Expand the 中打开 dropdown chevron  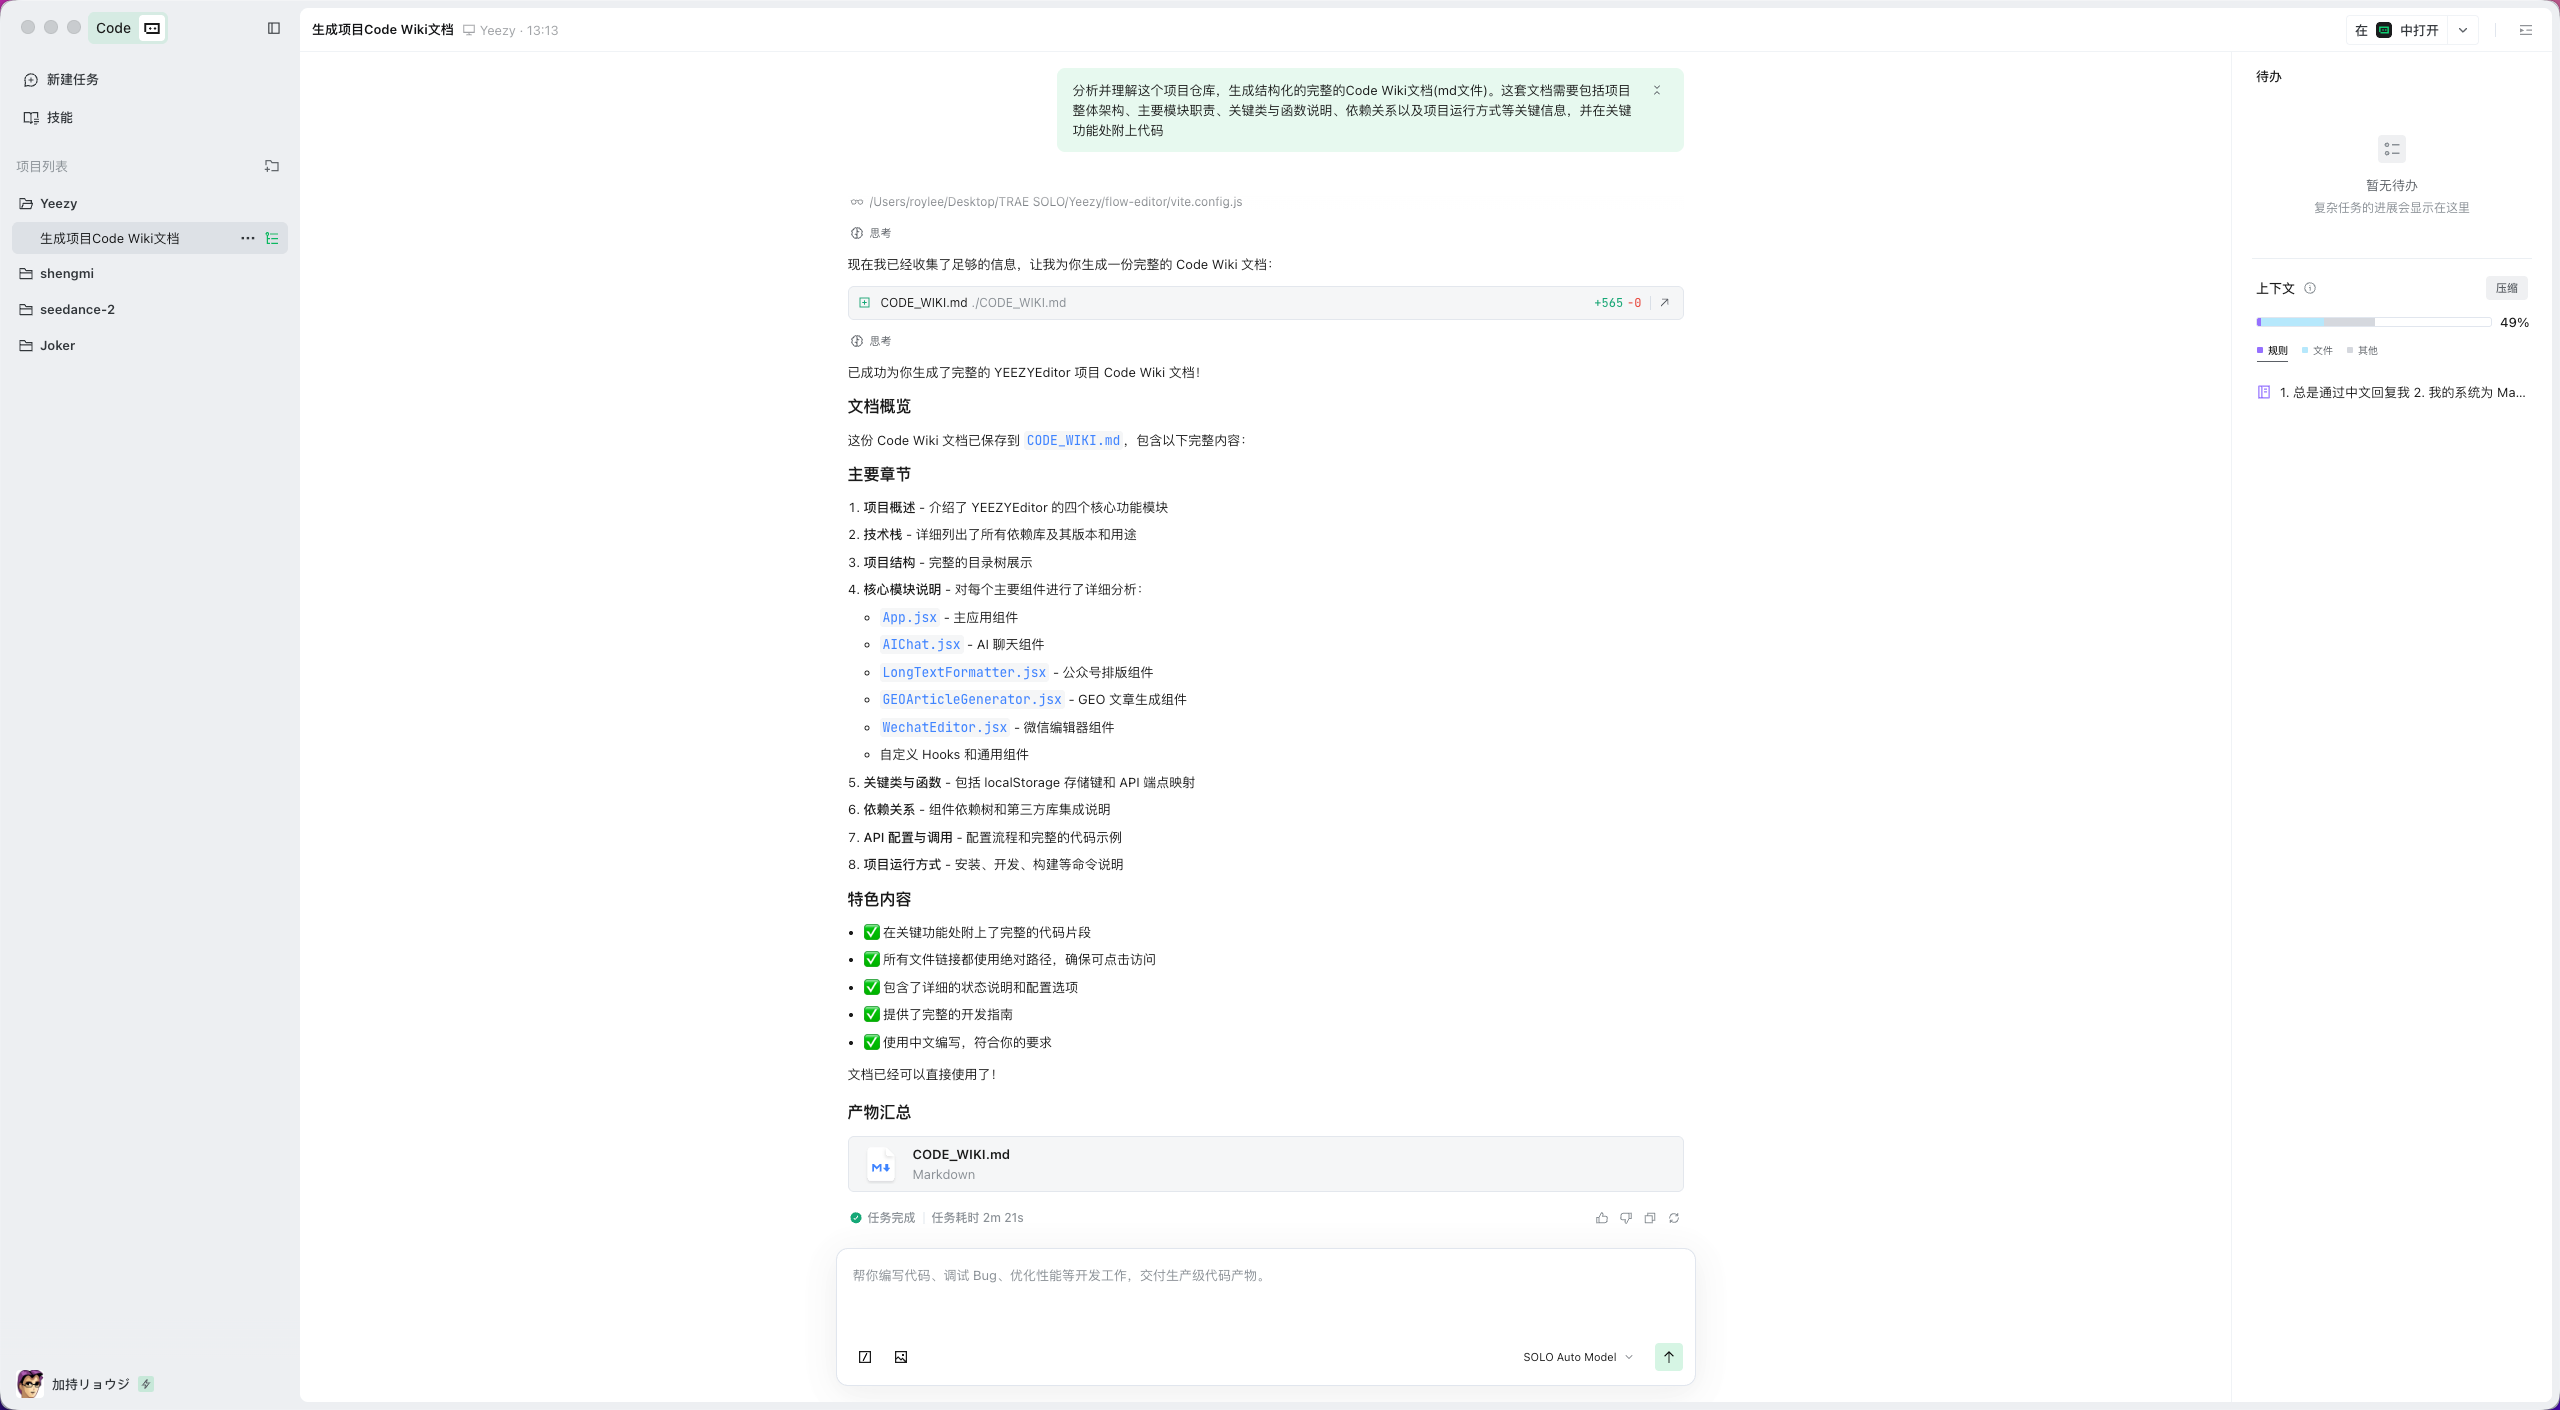[2463, 30]
